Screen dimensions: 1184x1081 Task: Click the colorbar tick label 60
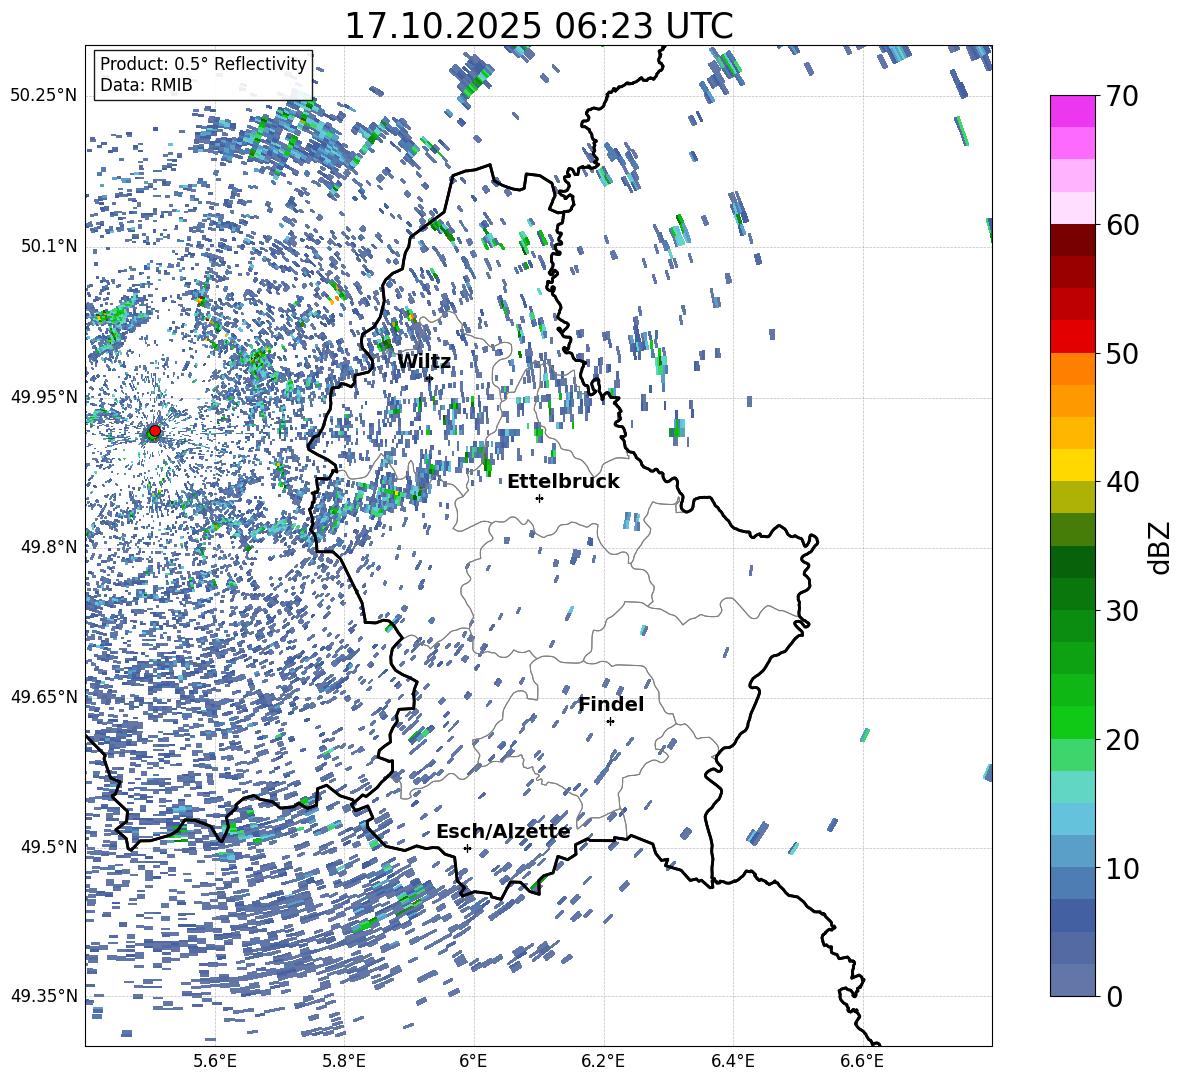pyautogui.click(x=1122, y=225)
